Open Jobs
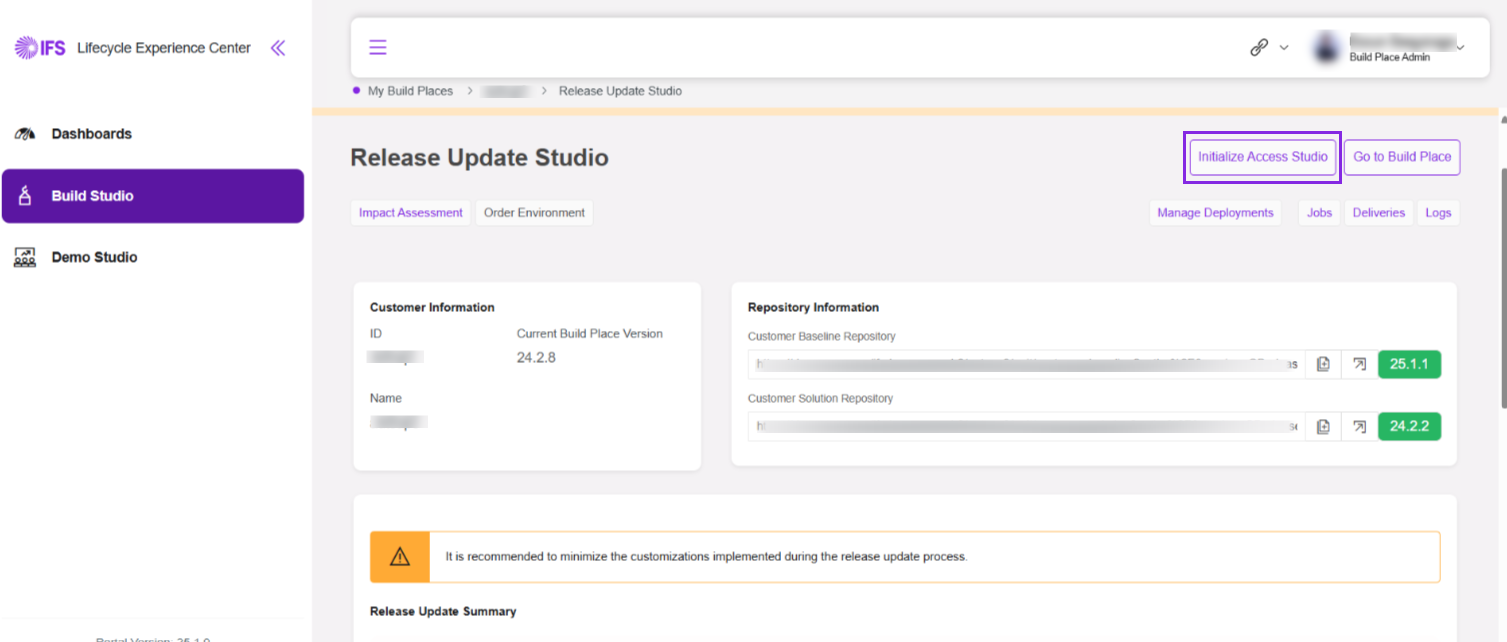The image size is (1507, 642). (1320, 213)
